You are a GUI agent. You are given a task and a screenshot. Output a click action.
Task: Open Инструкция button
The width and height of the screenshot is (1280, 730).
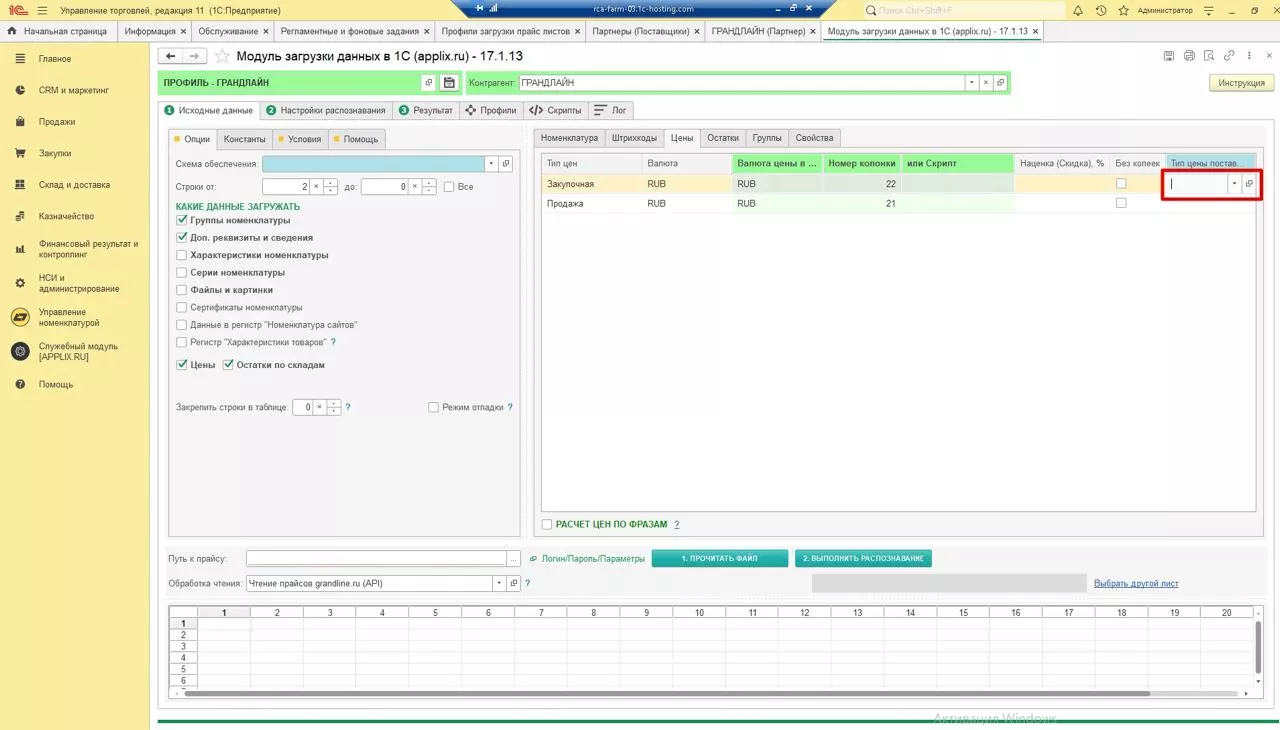pyautogui.click(x=1241, y=83)
